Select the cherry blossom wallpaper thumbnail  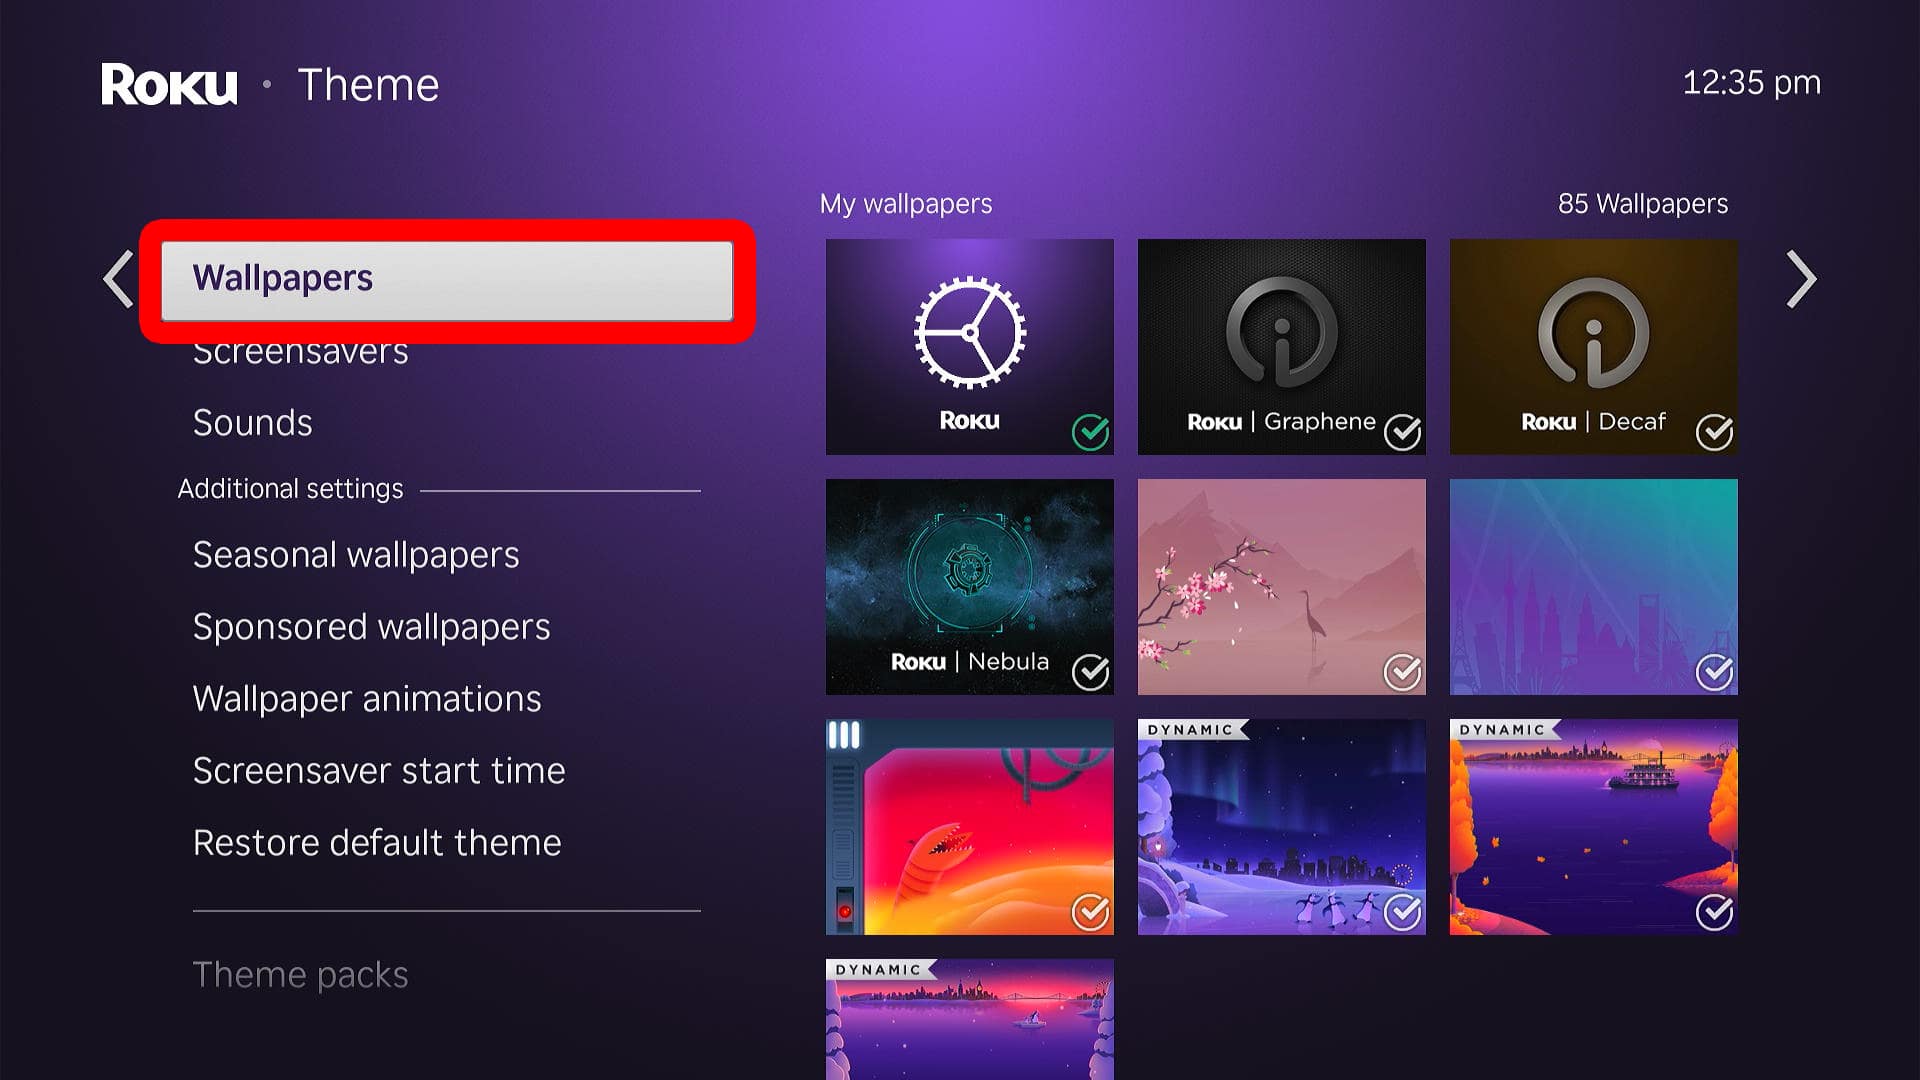pyautogui.click(x=1282, y=586)
